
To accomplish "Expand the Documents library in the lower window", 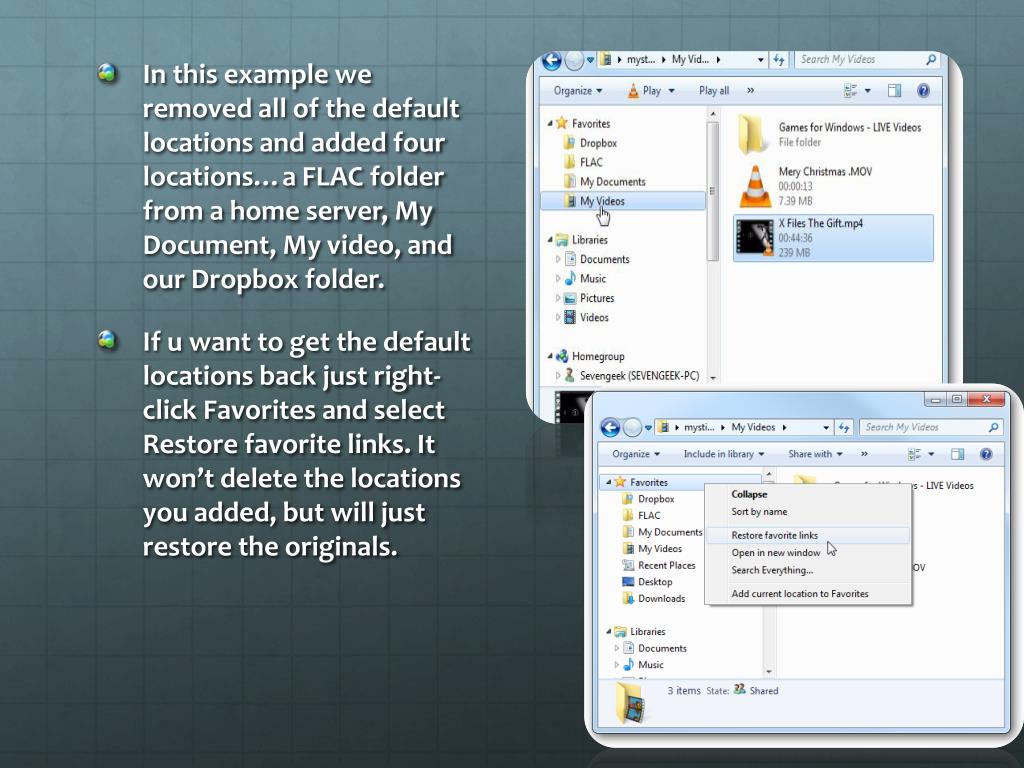I will click(616, 648).
